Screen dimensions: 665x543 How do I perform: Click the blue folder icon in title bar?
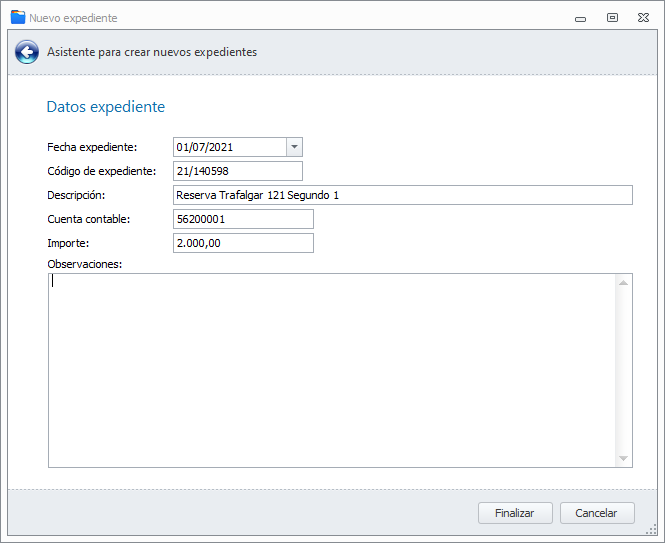tap(17, 17)
